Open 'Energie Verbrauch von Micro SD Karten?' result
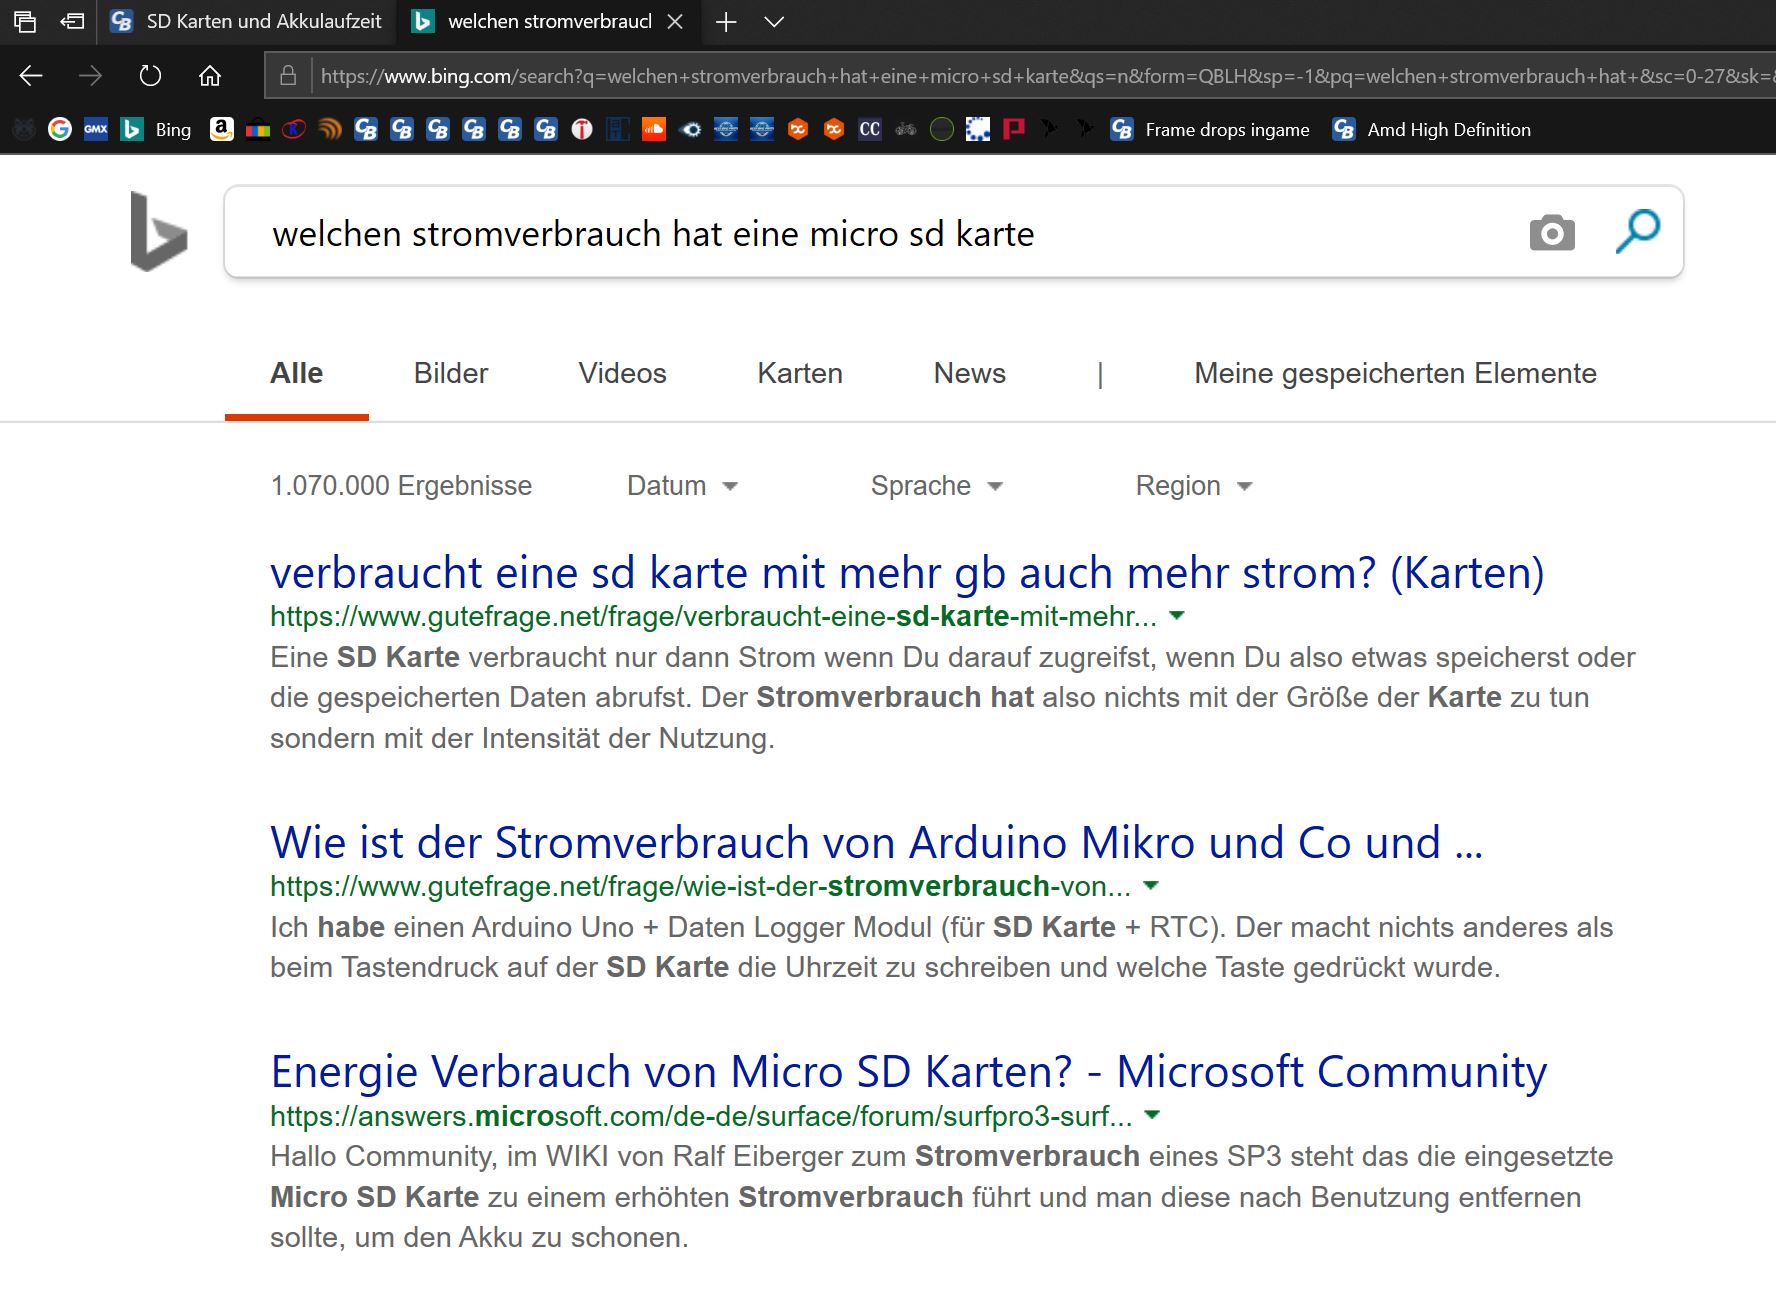This screenshot has height=1300, width=1776. [x=909, y=1072]
